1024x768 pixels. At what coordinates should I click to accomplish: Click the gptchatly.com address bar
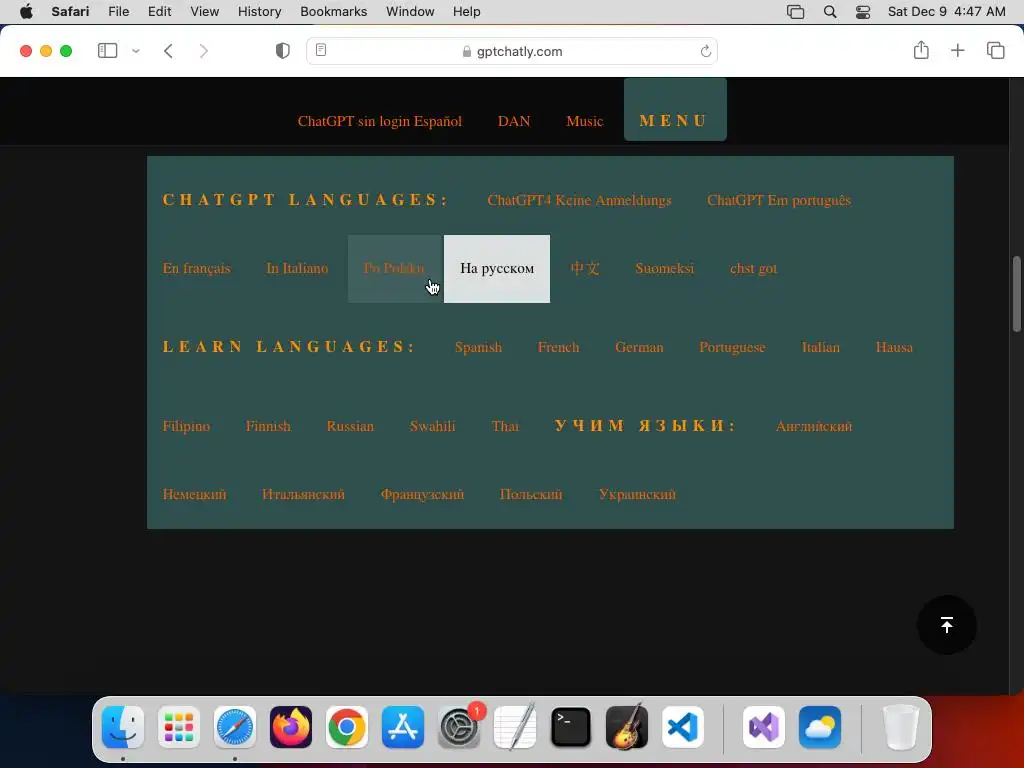[x=512, y=51]
